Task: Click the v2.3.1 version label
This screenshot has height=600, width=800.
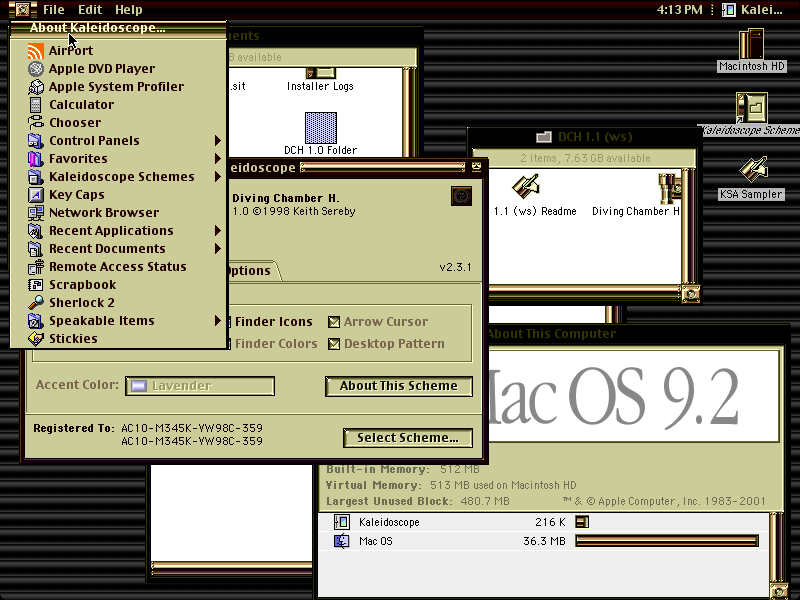Action: tap(455, 267)
